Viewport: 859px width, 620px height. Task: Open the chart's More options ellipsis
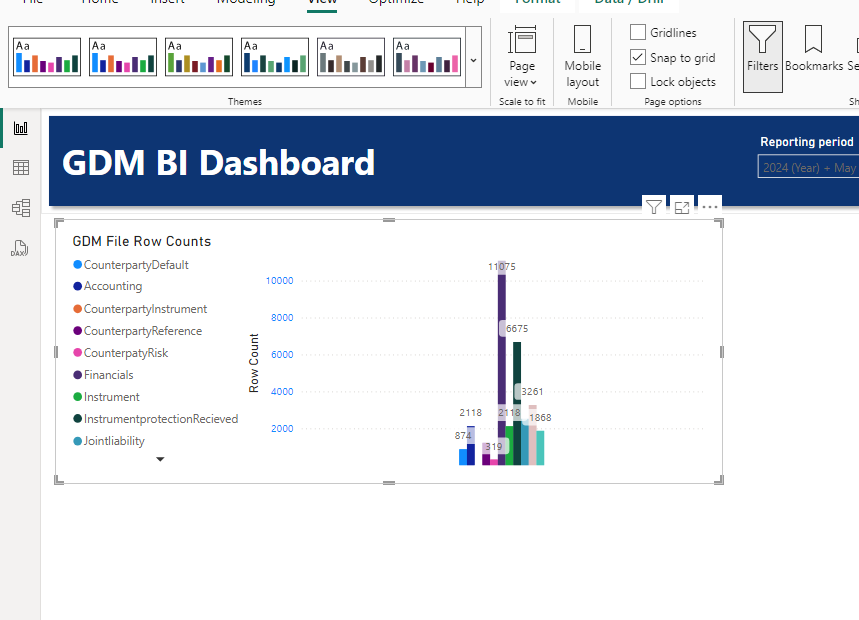point(710,207)
